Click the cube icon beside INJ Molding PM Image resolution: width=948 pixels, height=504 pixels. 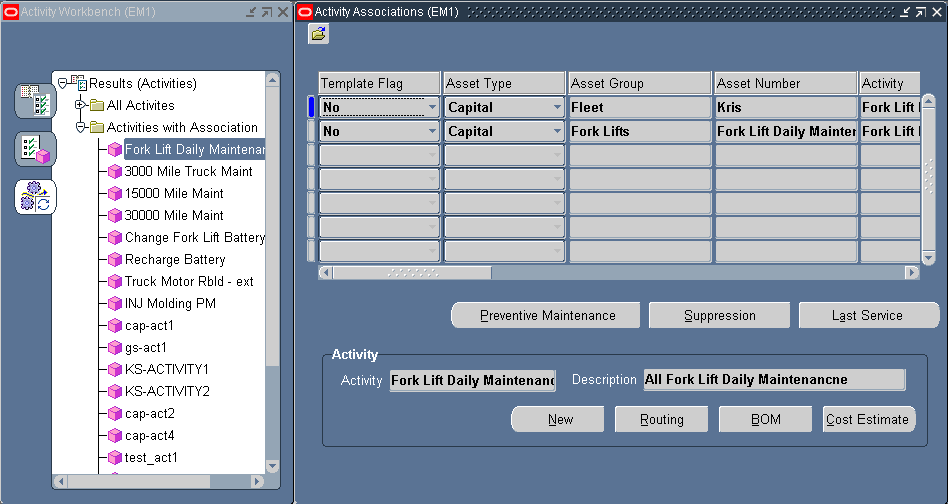pos(114,303)
